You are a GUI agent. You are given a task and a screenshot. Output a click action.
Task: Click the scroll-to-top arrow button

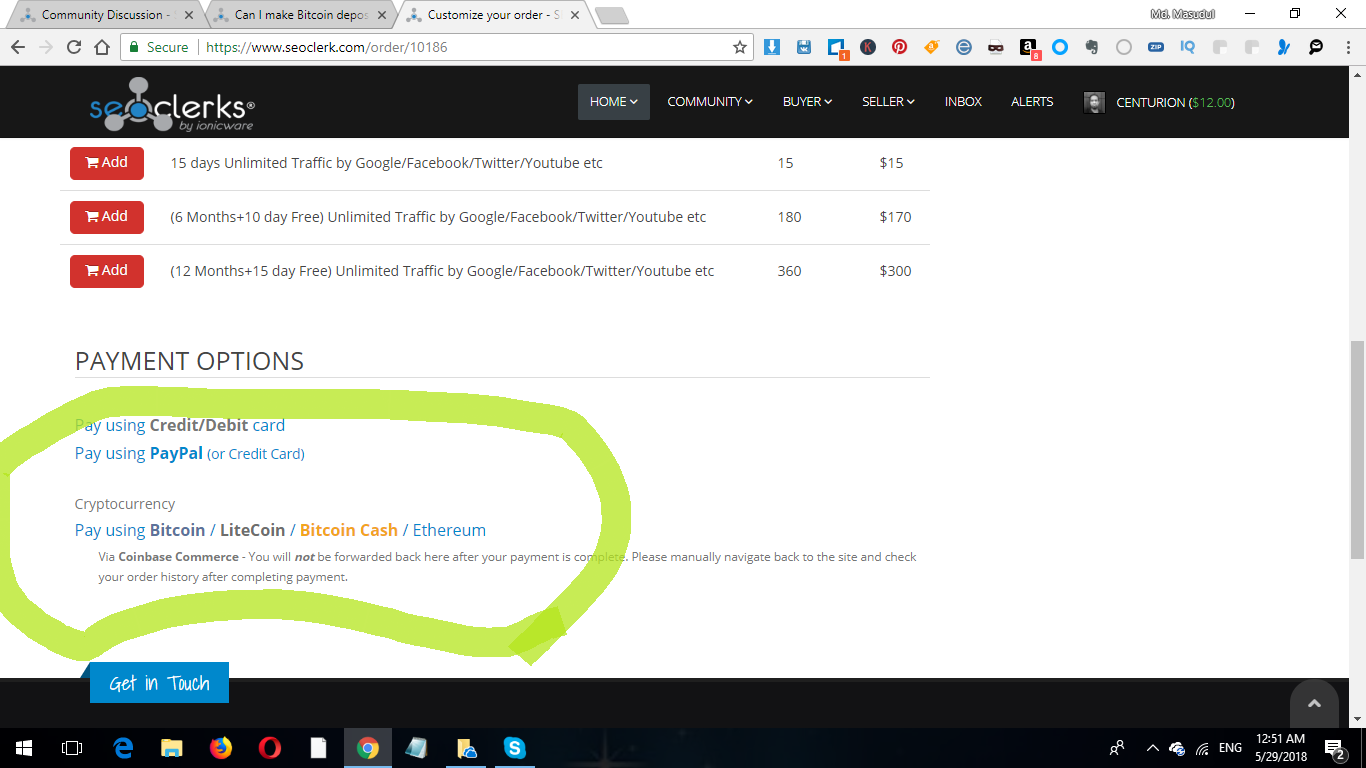pyautogui.click(x=1314, y=704)
